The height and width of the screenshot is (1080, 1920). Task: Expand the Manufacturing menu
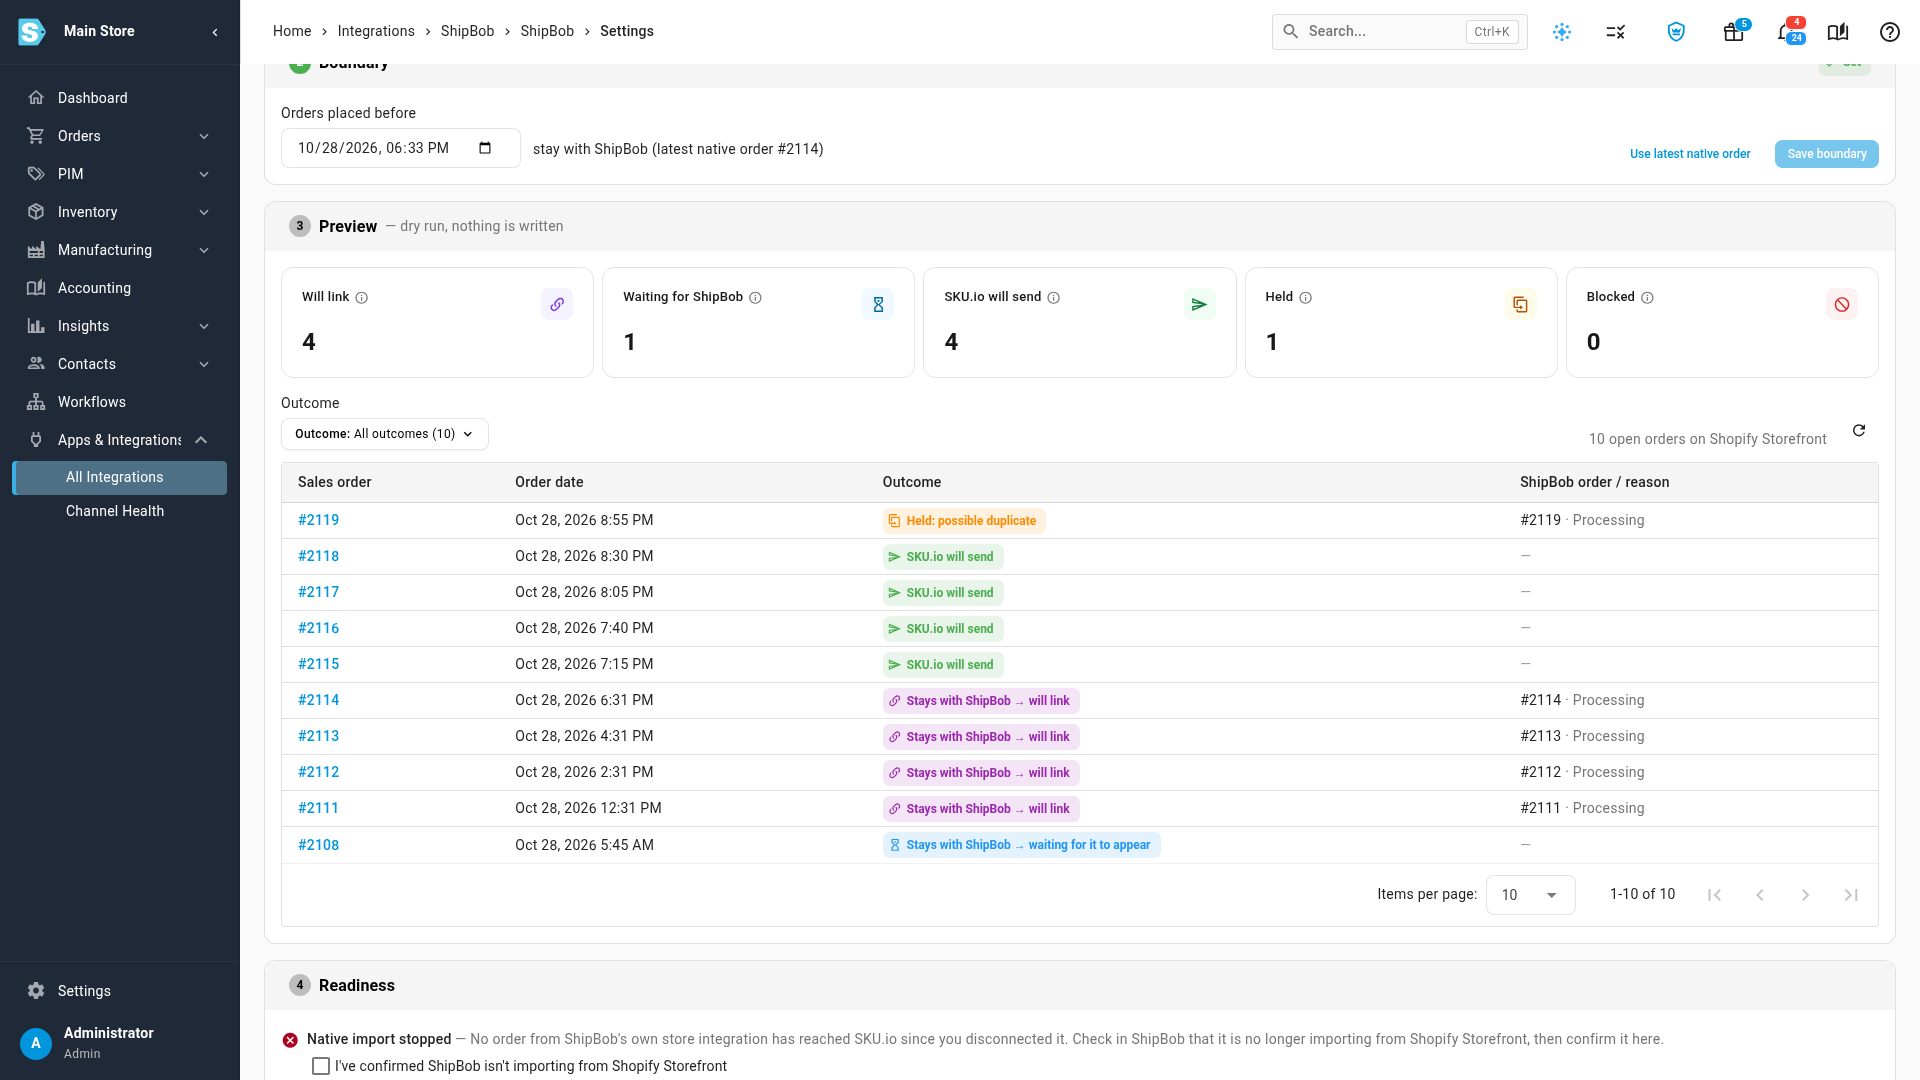(120, 250)
